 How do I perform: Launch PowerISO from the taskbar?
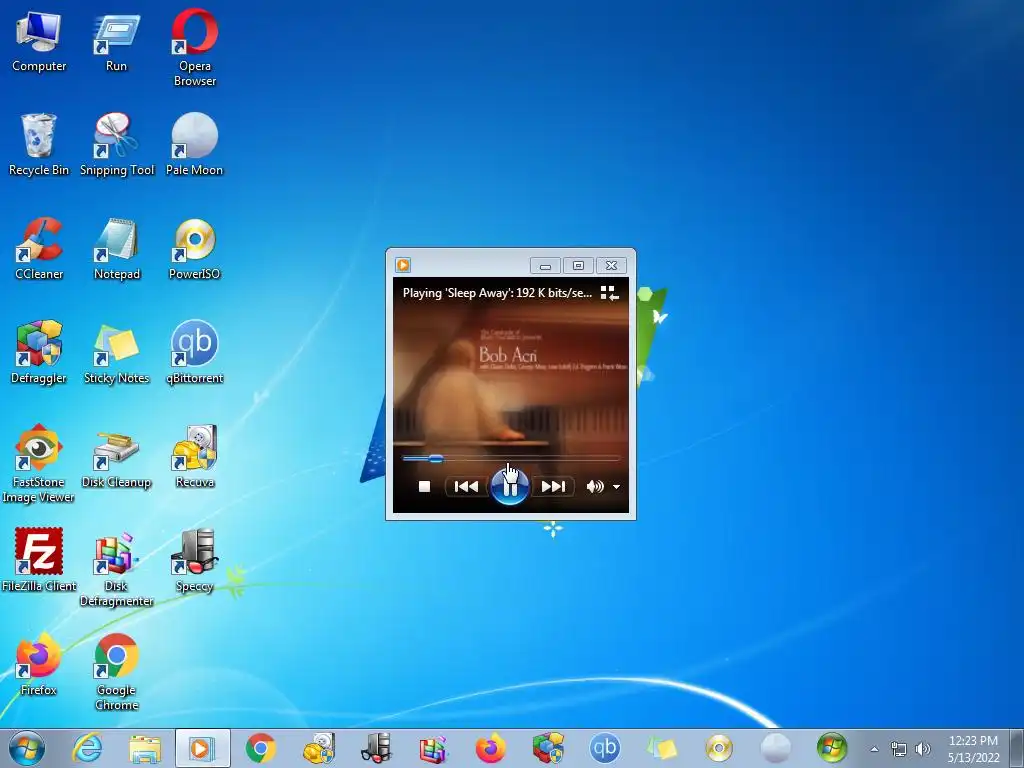(718, 748)
